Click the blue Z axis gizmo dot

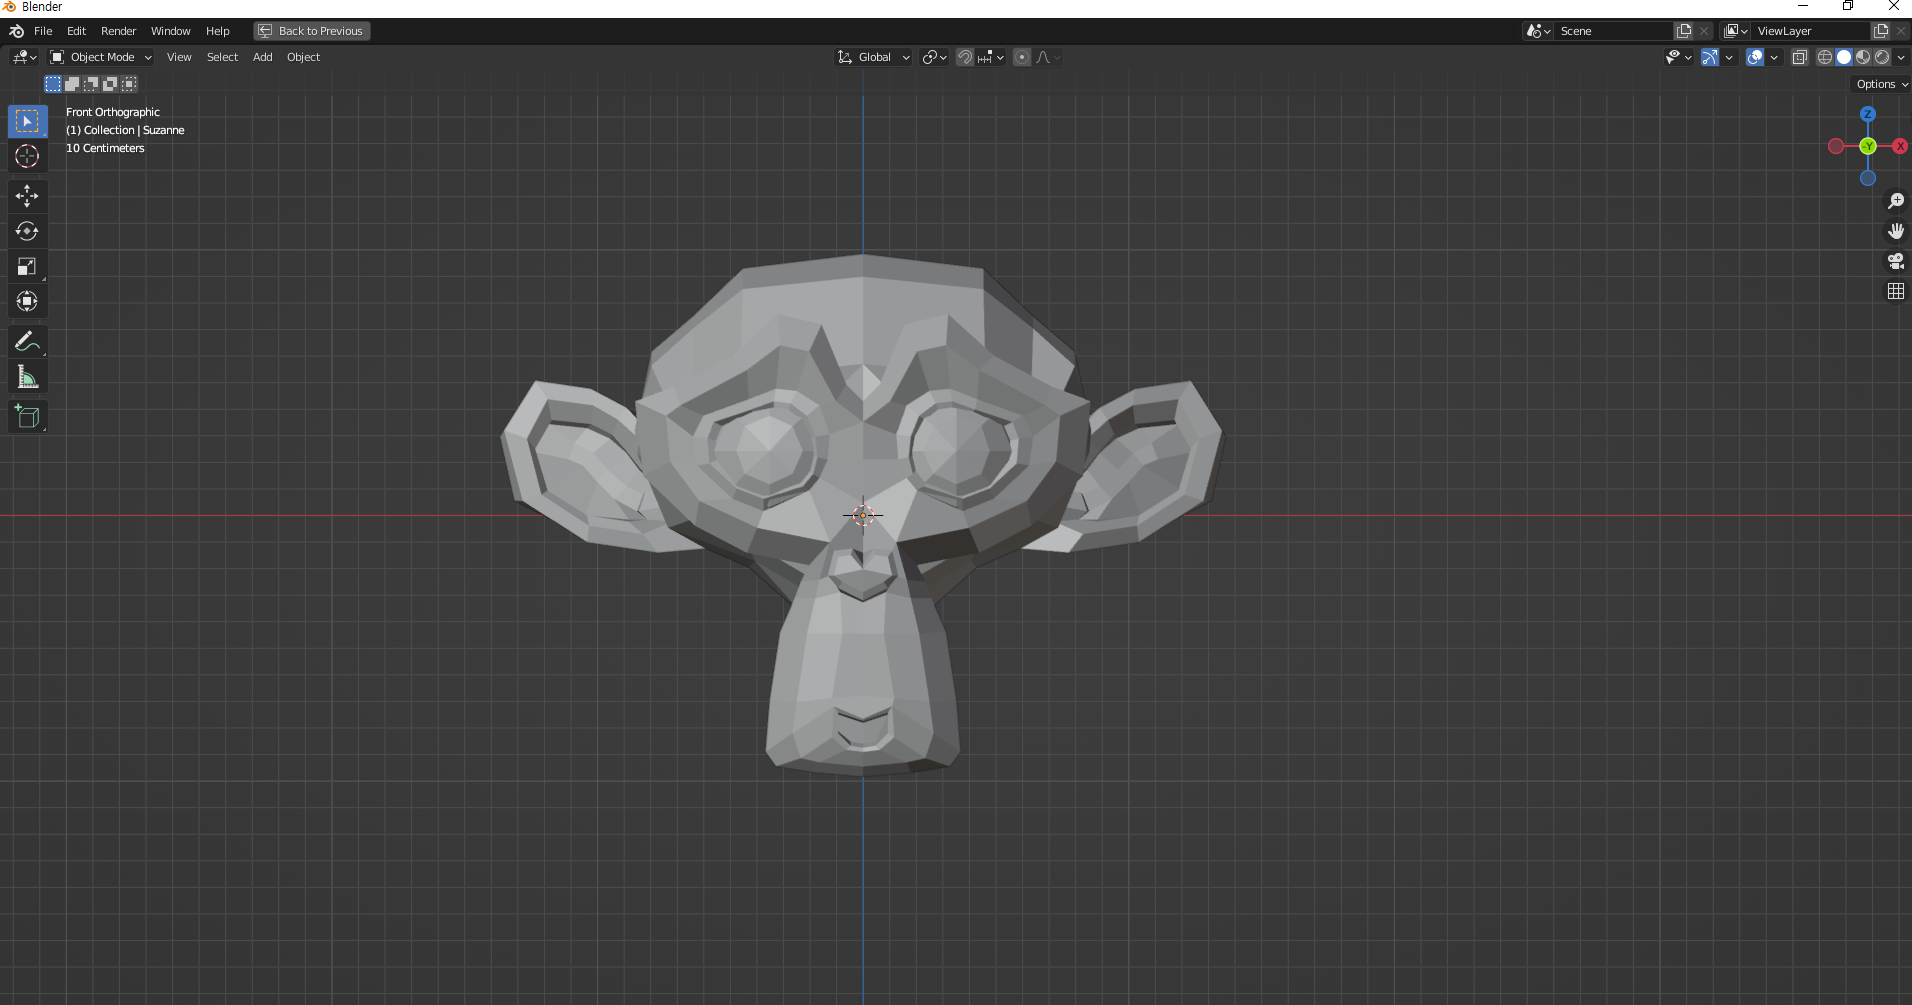(x=1868, y=115)
